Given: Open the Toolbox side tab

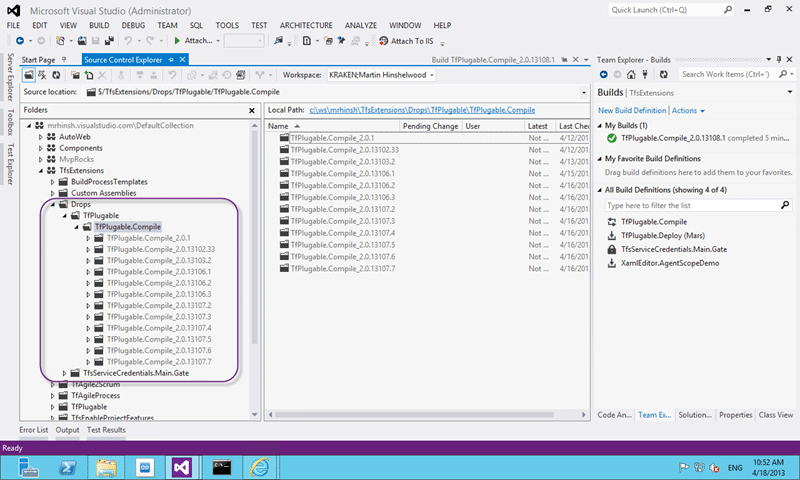Looking at the screenshot, I should [10, 122].
